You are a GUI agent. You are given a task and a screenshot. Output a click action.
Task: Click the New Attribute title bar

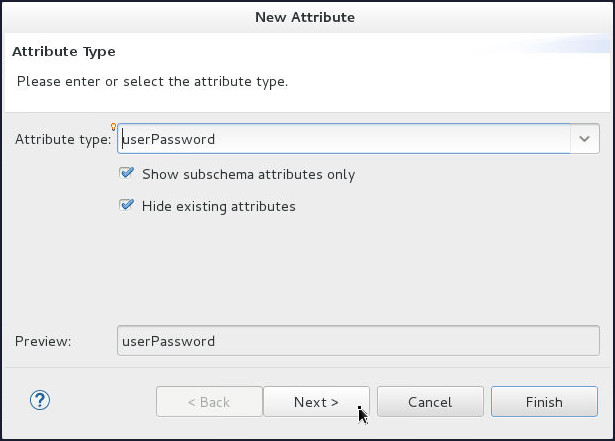pos(305,17)
